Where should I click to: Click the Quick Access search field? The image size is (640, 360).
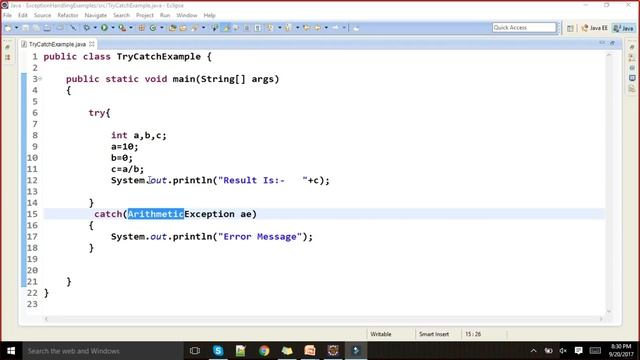[524, 27]
